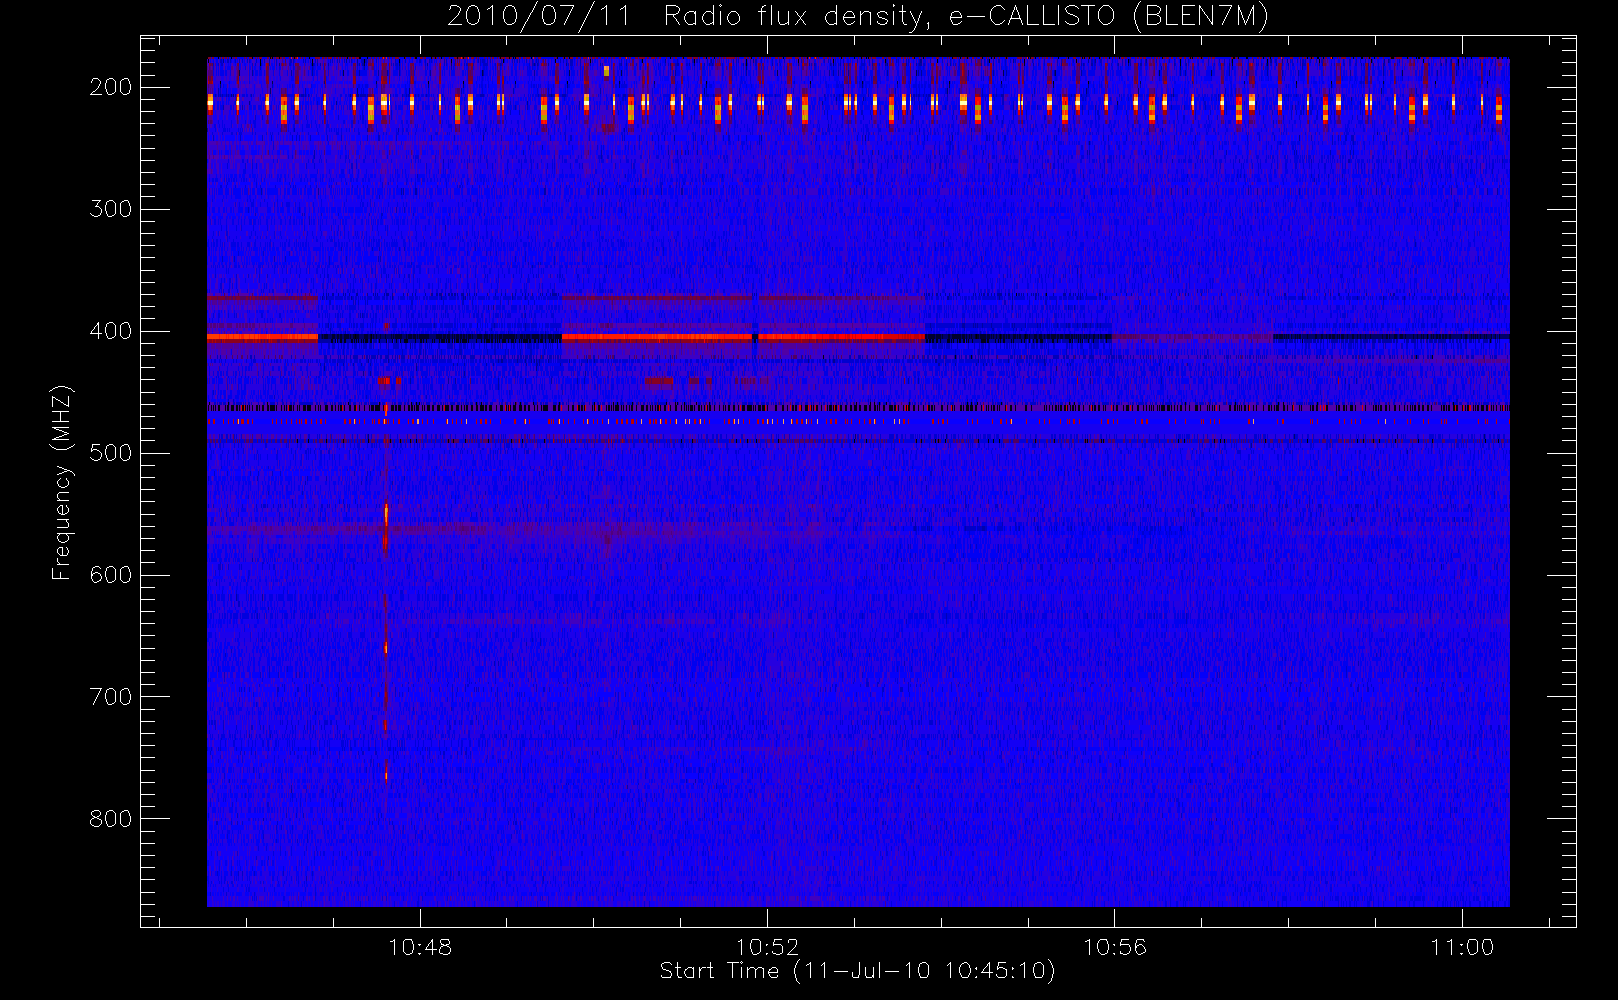Click the 10:52 time tick label

click(x=767, y=947)
